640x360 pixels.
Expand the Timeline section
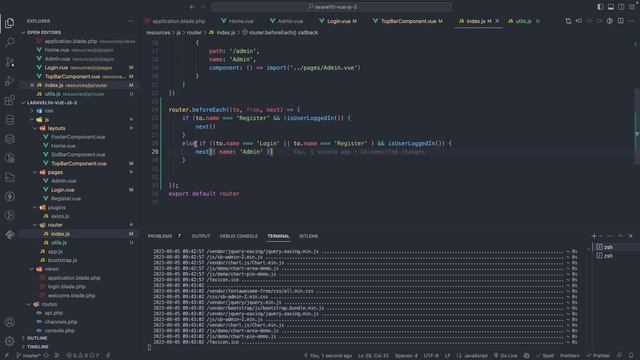(x=38, y=347)
